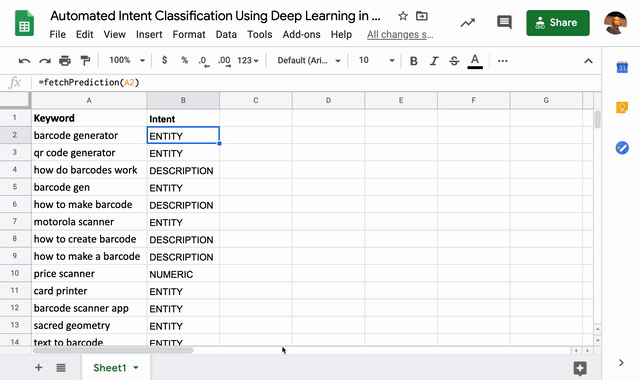Viewport: 640px width, 380px height.
Task: Click the All changes saved link
Action: coord(400,35)
